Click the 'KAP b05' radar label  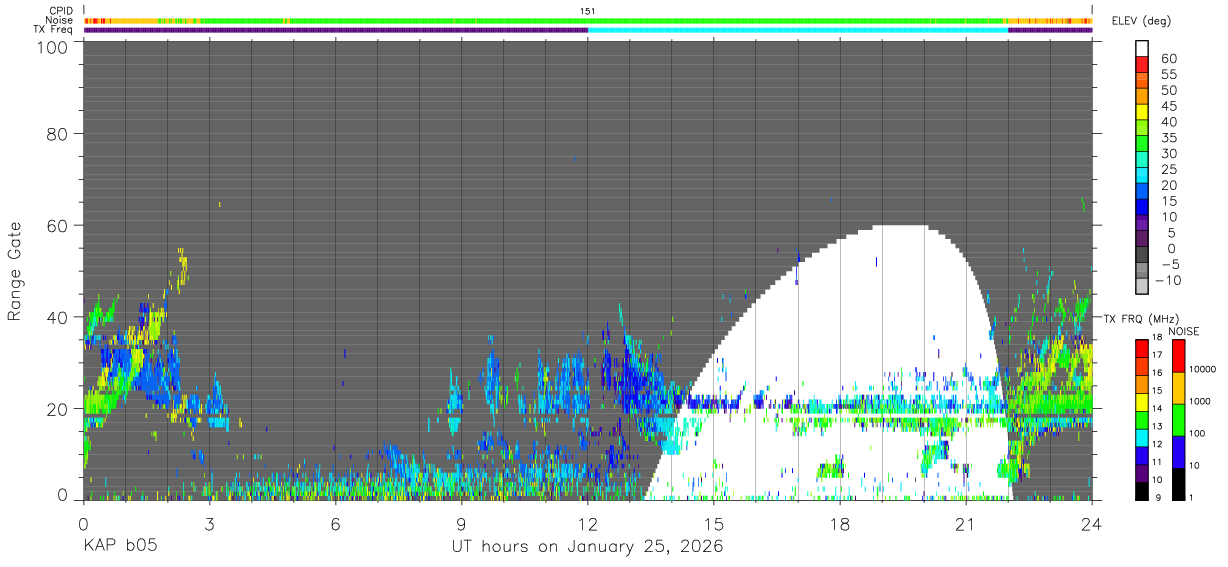pos(120,546)
